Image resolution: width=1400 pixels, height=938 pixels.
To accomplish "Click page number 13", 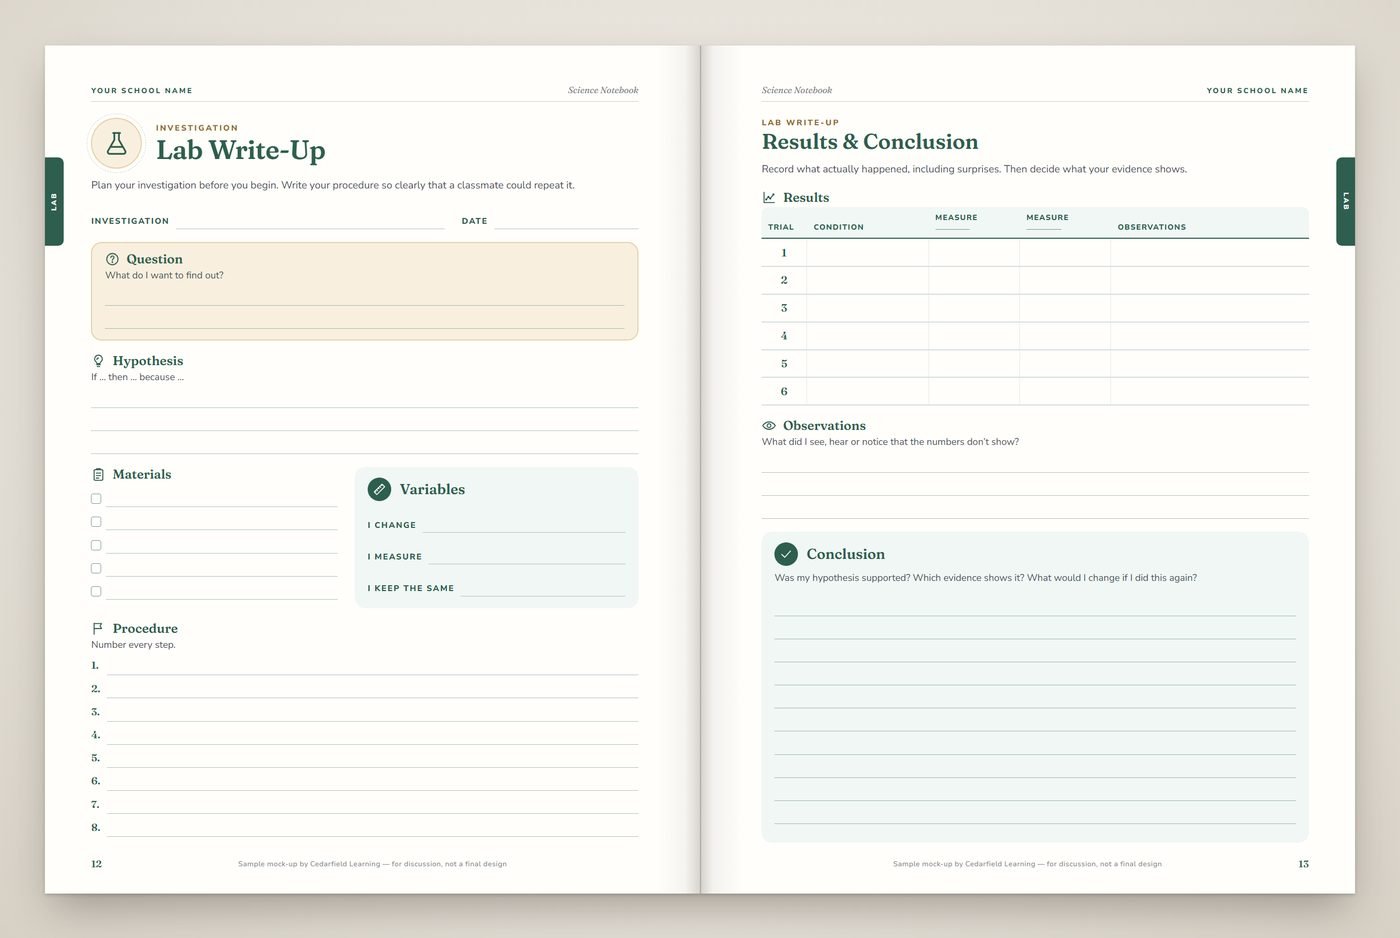I will click(x=1303, y=864).
